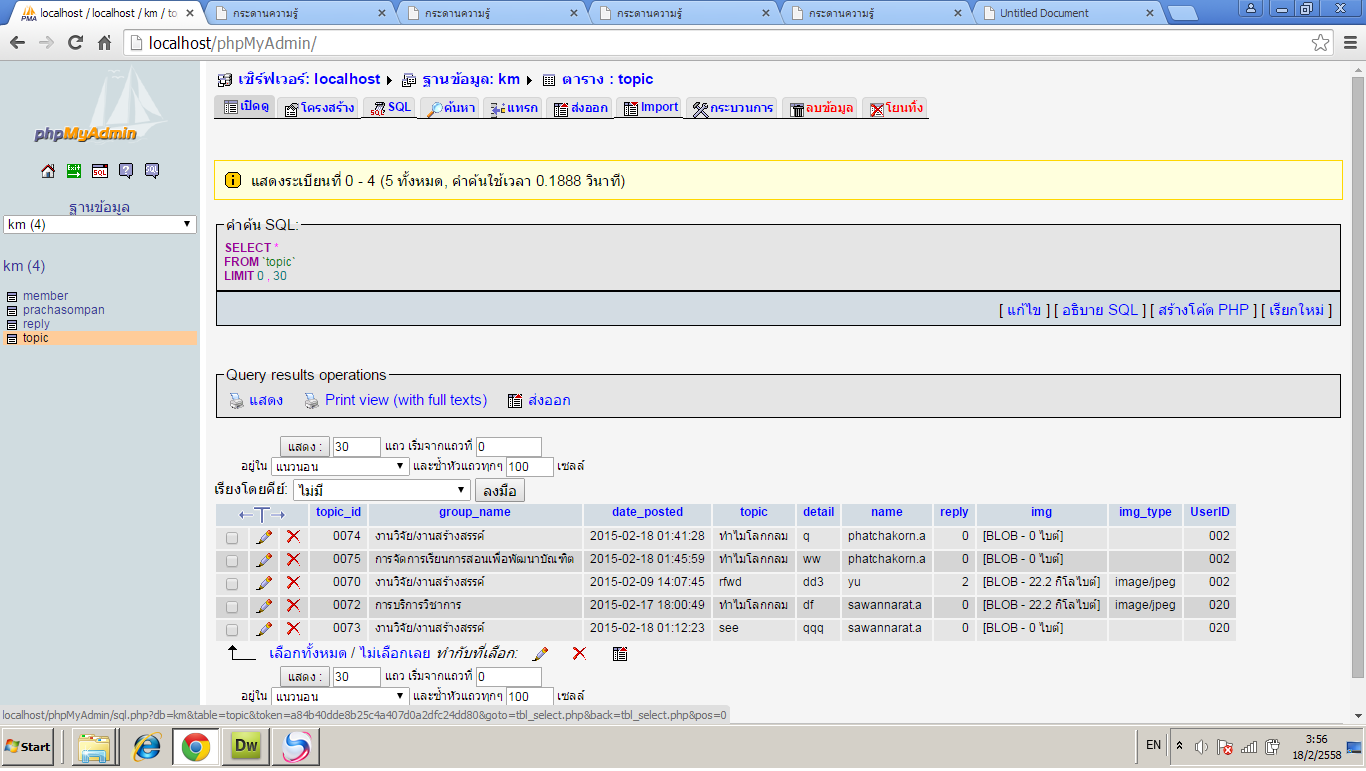1366x771 pixels.
Task: Open browse icon for reply table
Action: pos(12,325)
